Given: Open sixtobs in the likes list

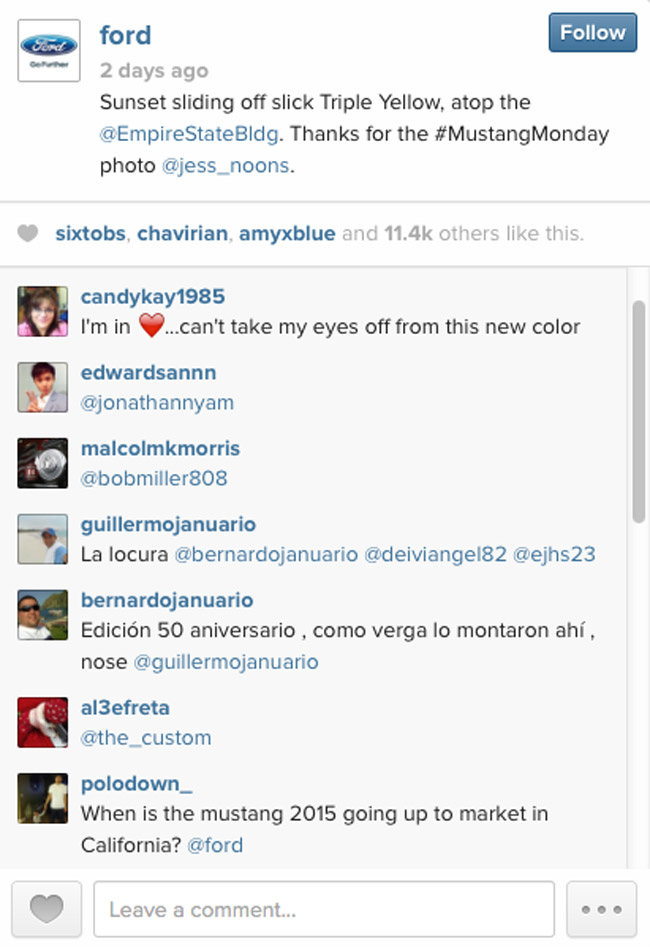Looking at the screenshot, I should pyautogui.click(x=91, y=233).
